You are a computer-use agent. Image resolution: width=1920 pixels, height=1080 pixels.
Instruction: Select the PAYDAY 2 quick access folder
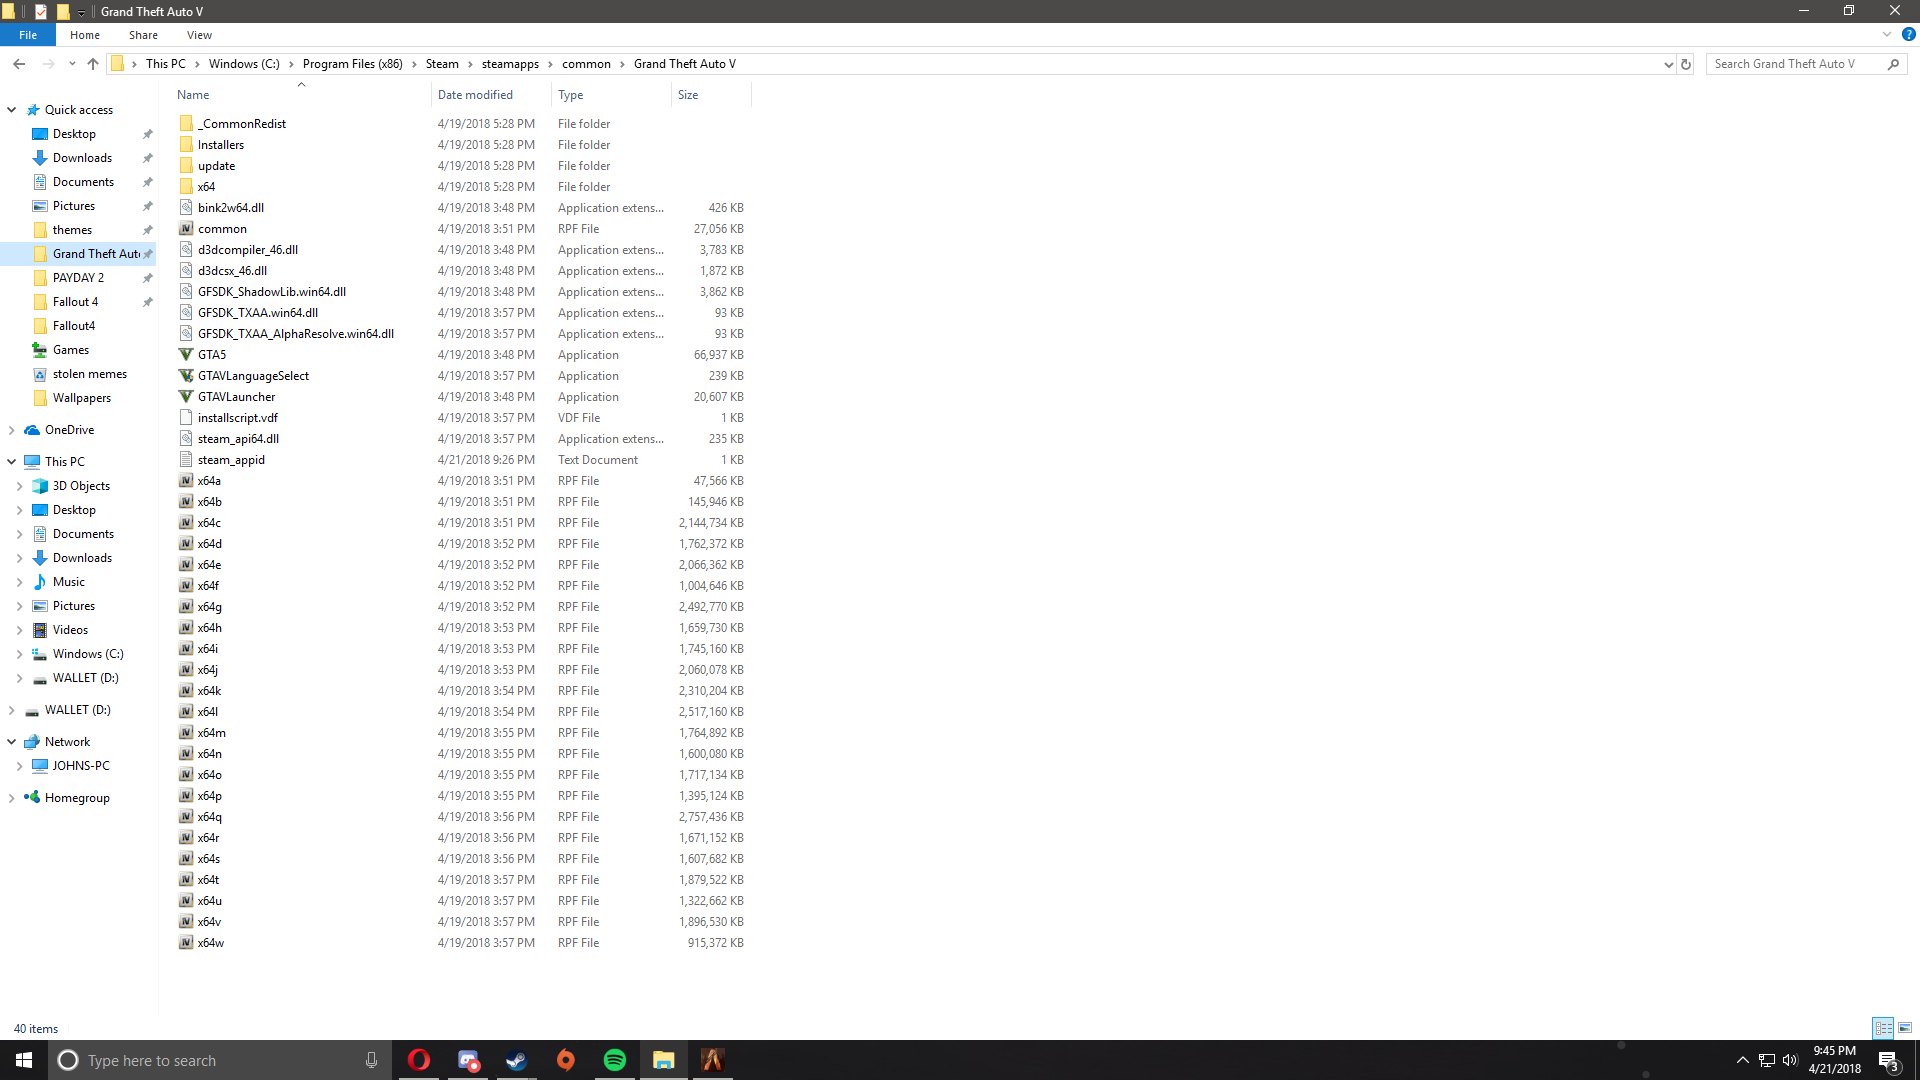pos(78,278)
